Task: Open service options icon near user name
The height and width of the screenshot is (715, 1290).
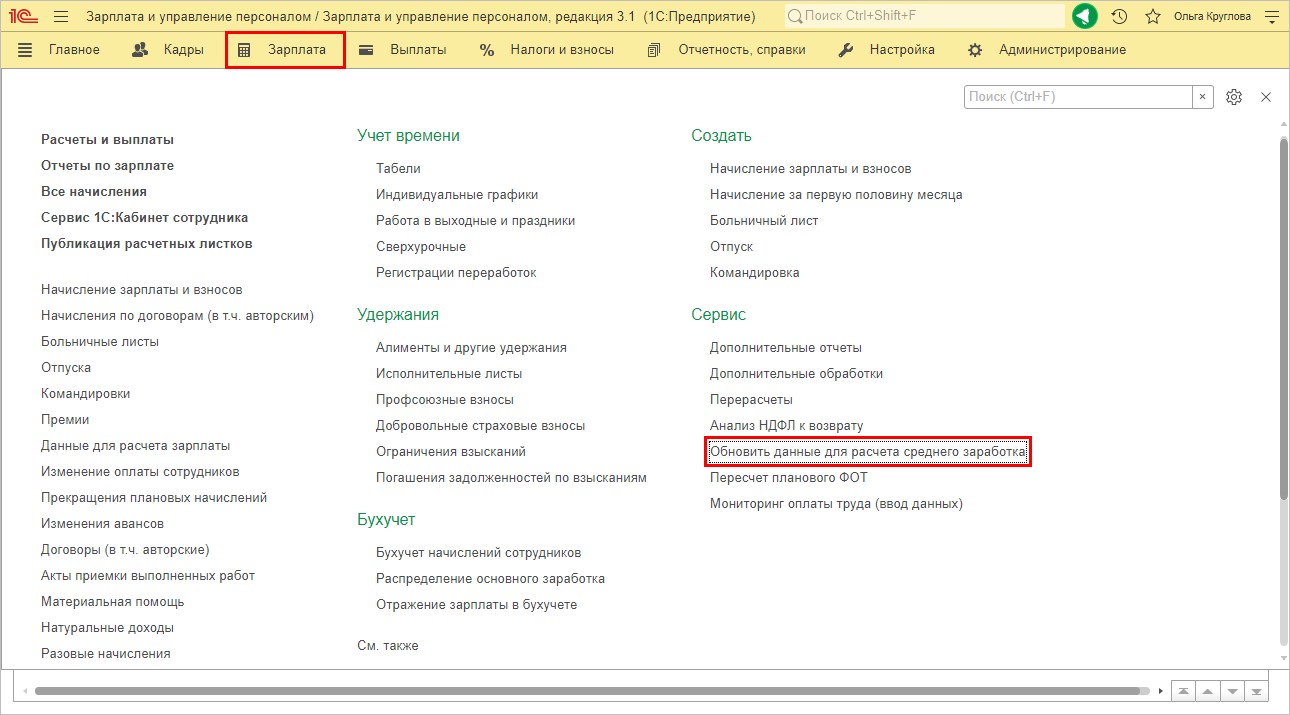Action: 1272,16
